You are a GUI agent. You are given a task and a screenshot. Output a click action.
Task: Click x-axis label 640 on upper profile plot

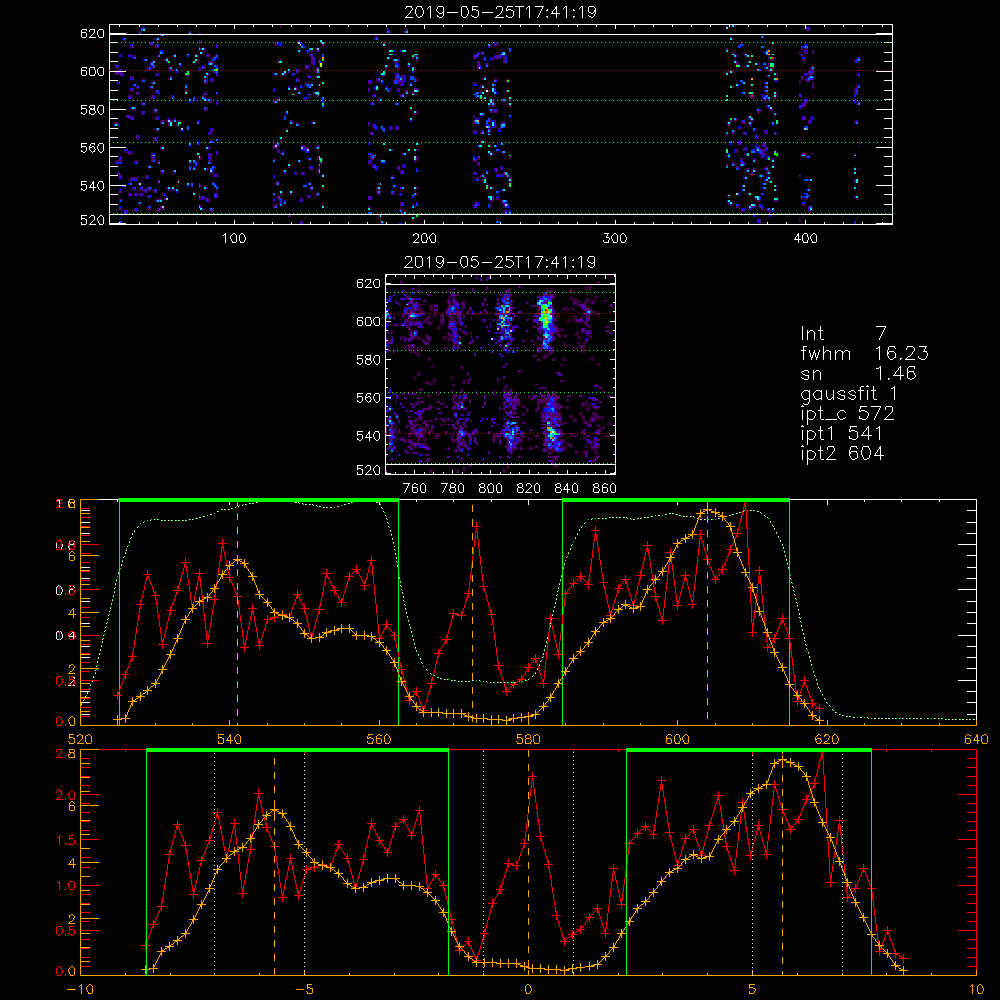[976, 740]
